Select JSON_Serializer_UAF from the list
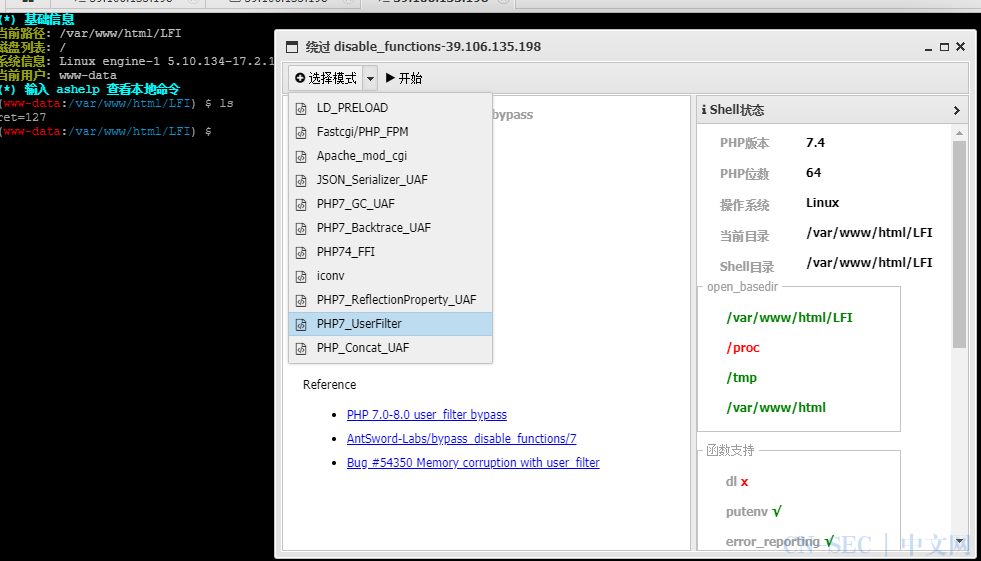The width and height of the screenshot is (981, 561). (390, 179)
